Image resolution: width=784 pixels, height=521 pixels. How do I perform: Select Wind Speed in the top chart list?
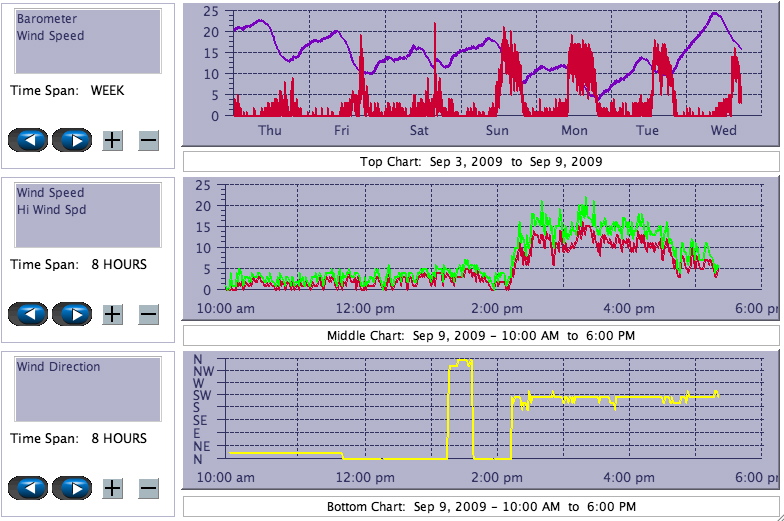50,36
